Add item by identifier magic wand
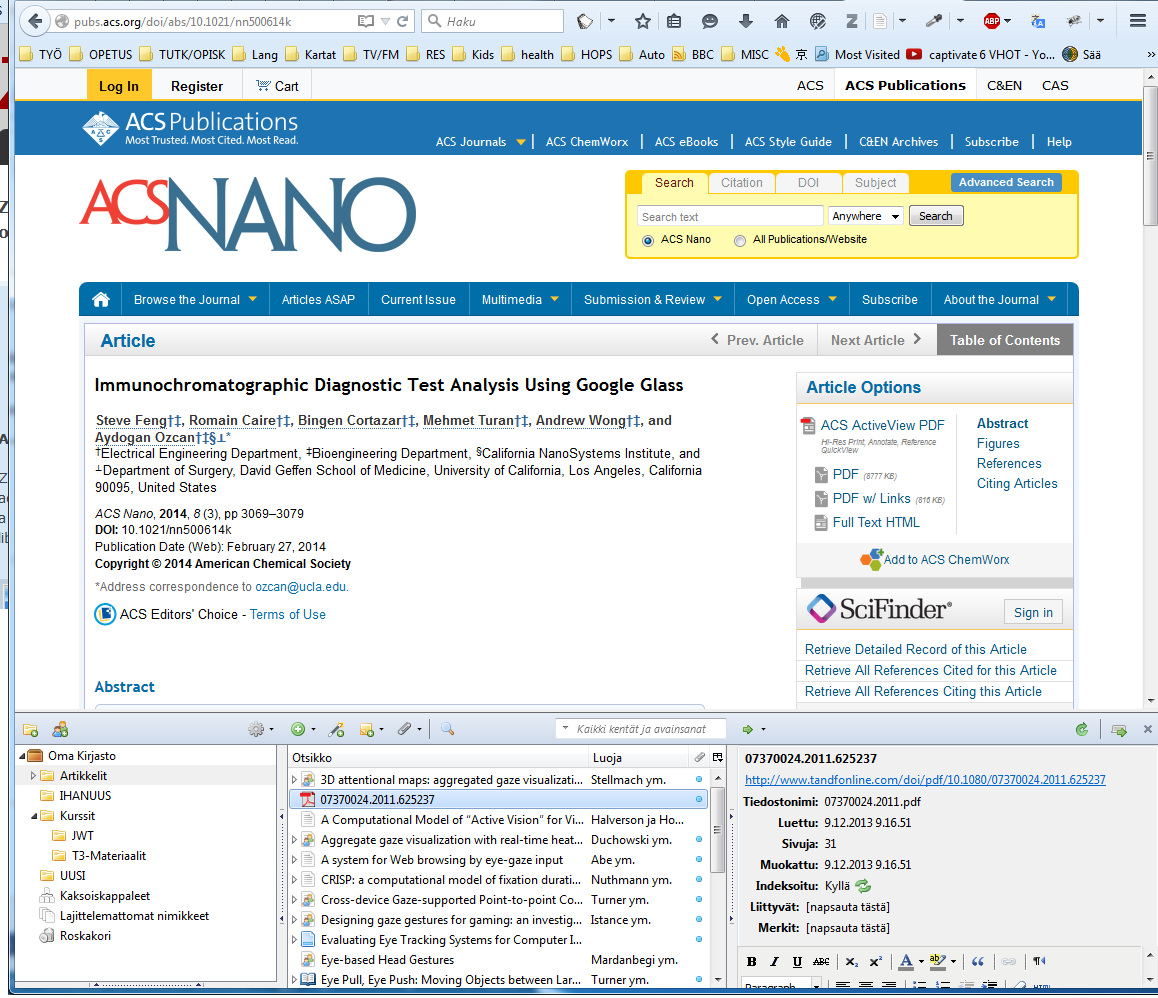 click(337, 730)
